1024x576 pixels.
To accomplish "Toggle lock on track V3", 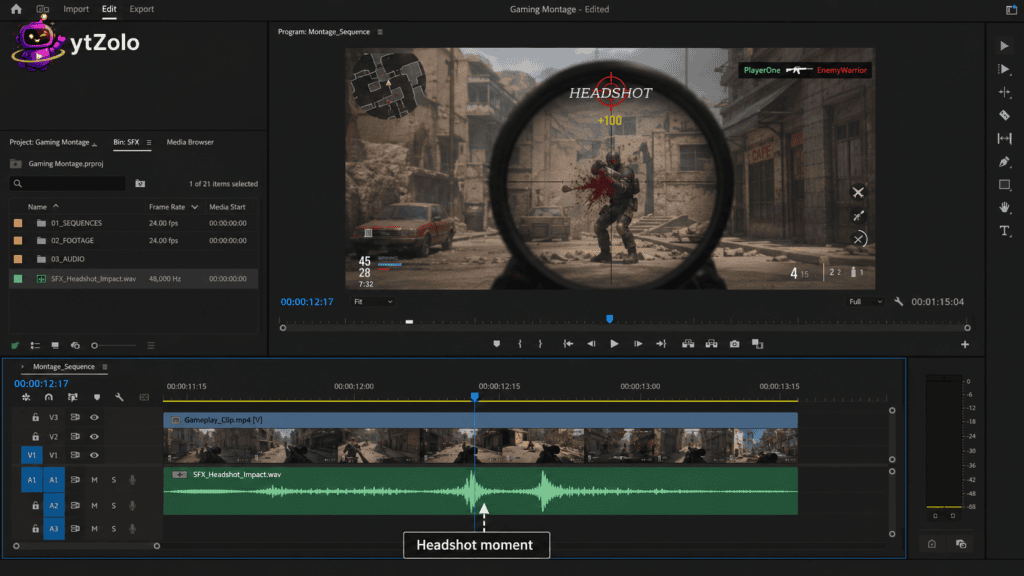I will coord(35,417).
